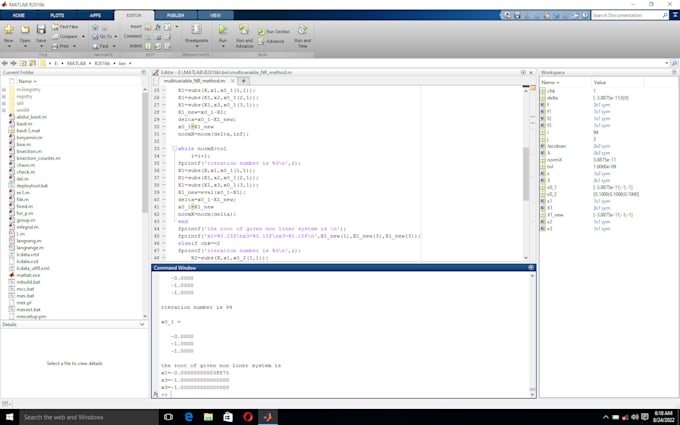680x425 pixels.
Task: Open Command Window actions menu button
Action: [x=531, y=268]
